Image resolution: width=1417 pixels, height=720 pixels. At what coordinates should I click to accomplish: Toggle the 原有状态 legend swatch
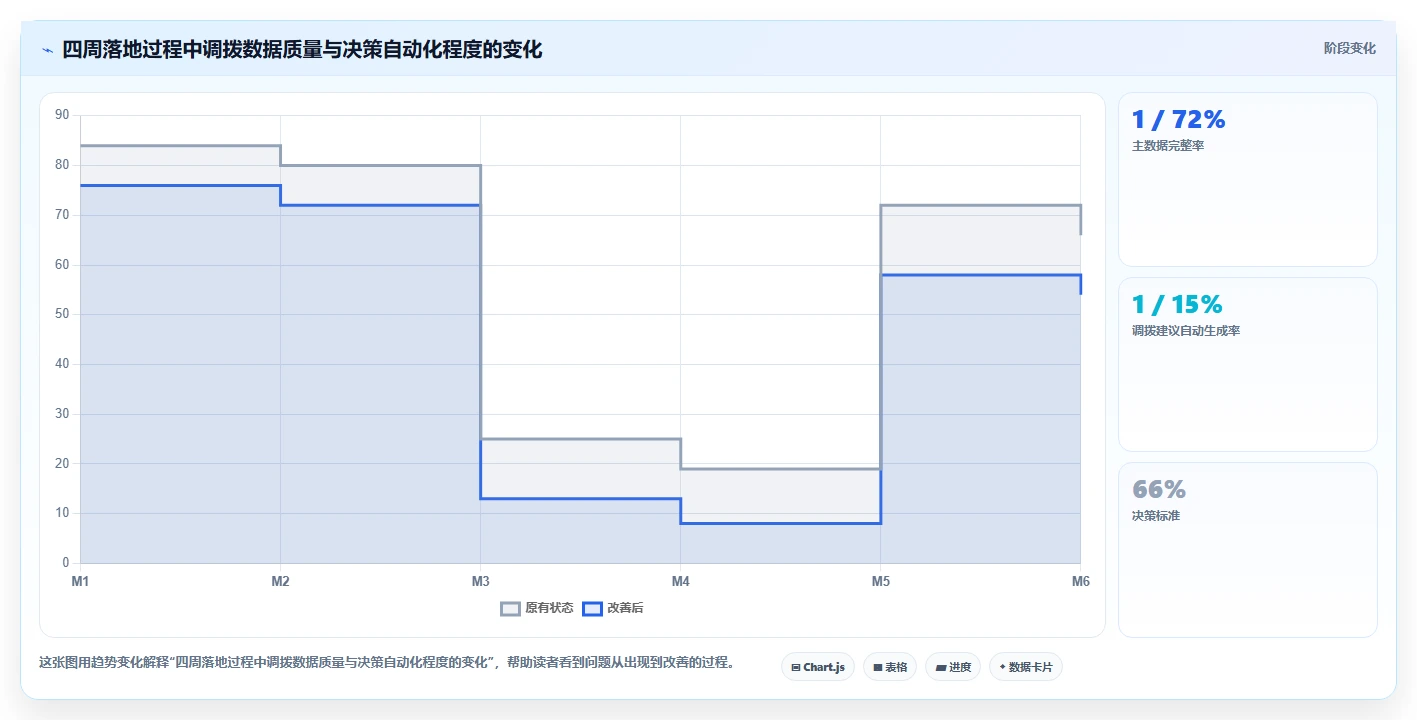click(x=510, y=608)
